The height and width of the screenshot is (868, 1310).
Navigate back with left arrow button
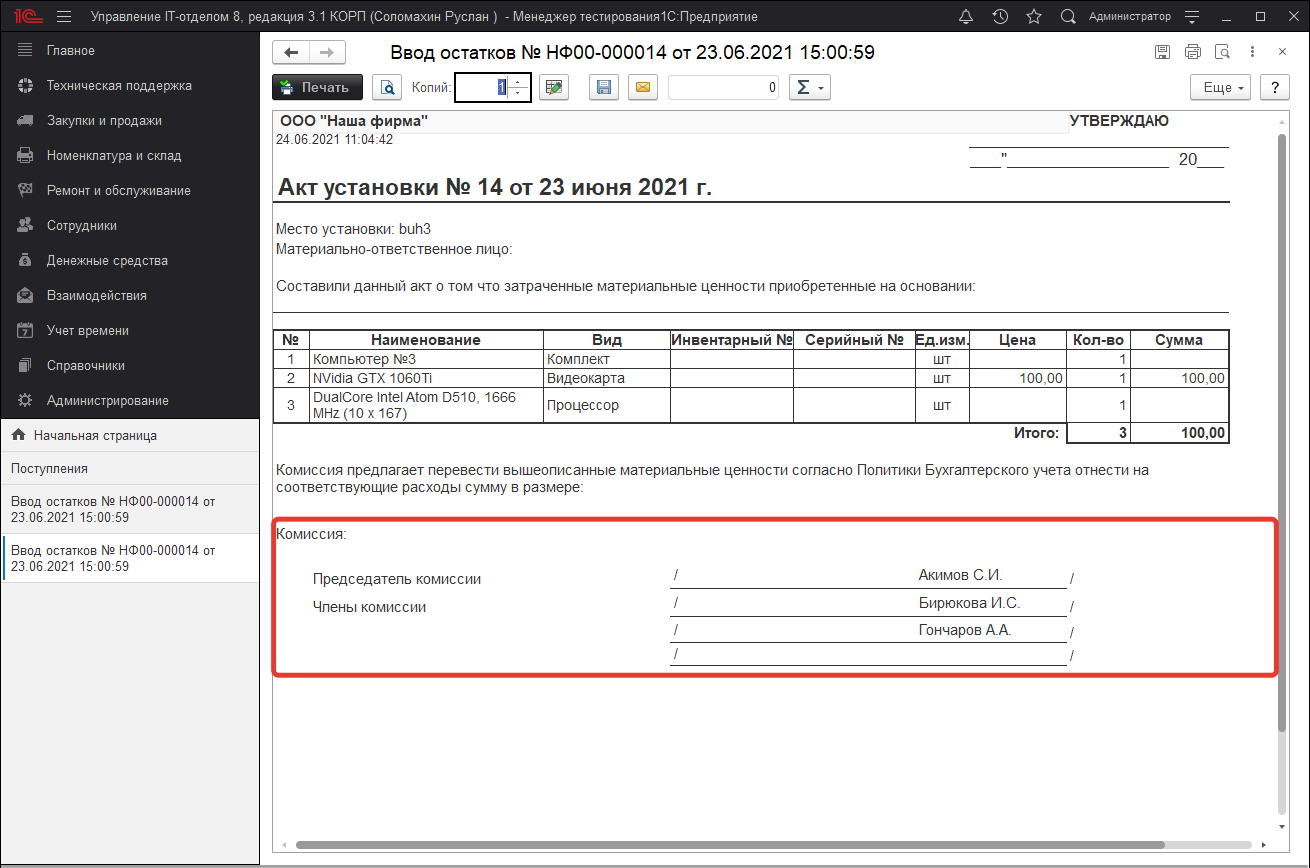point(291,53)
